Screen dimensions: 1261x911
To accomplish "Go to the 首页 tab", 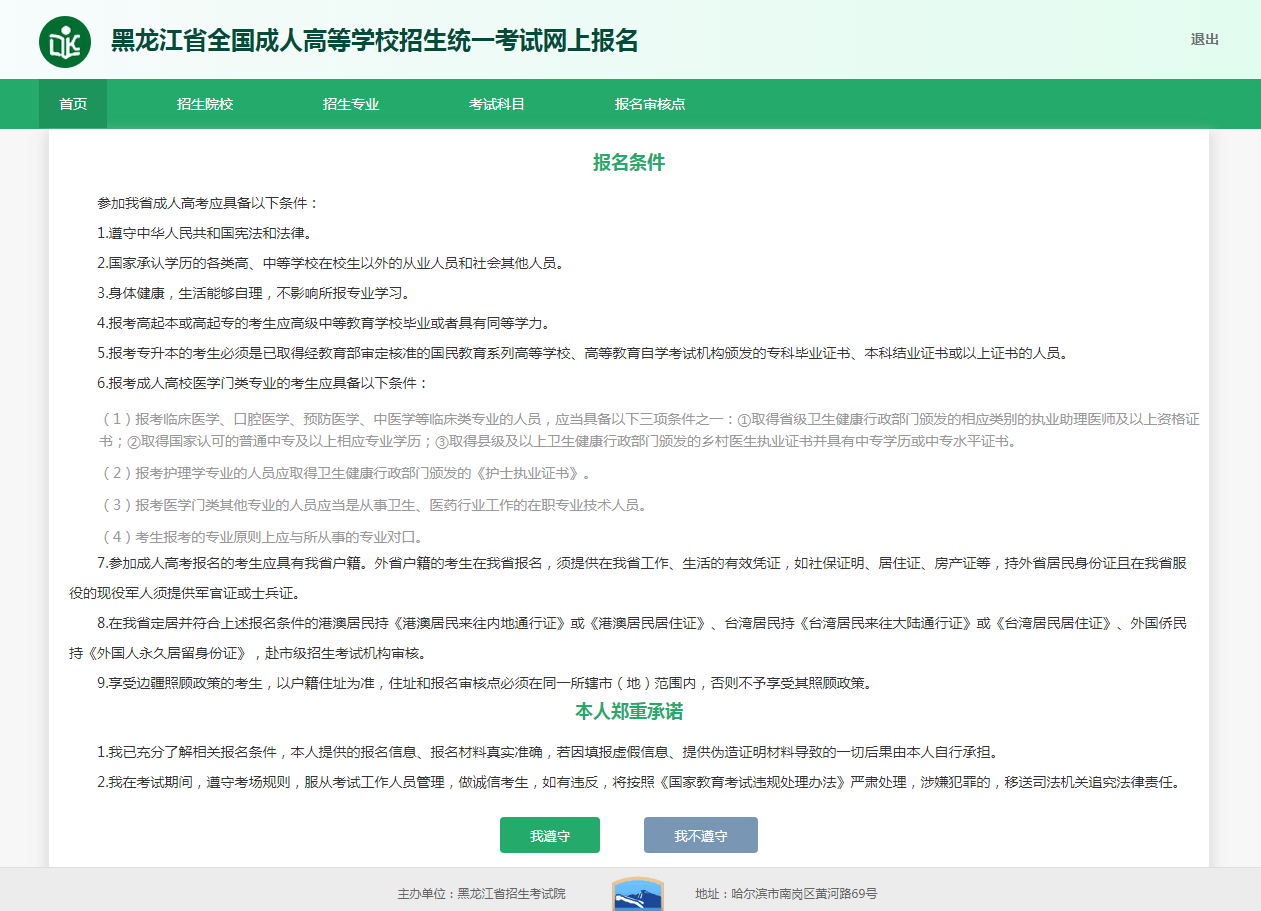I will 73,104.
